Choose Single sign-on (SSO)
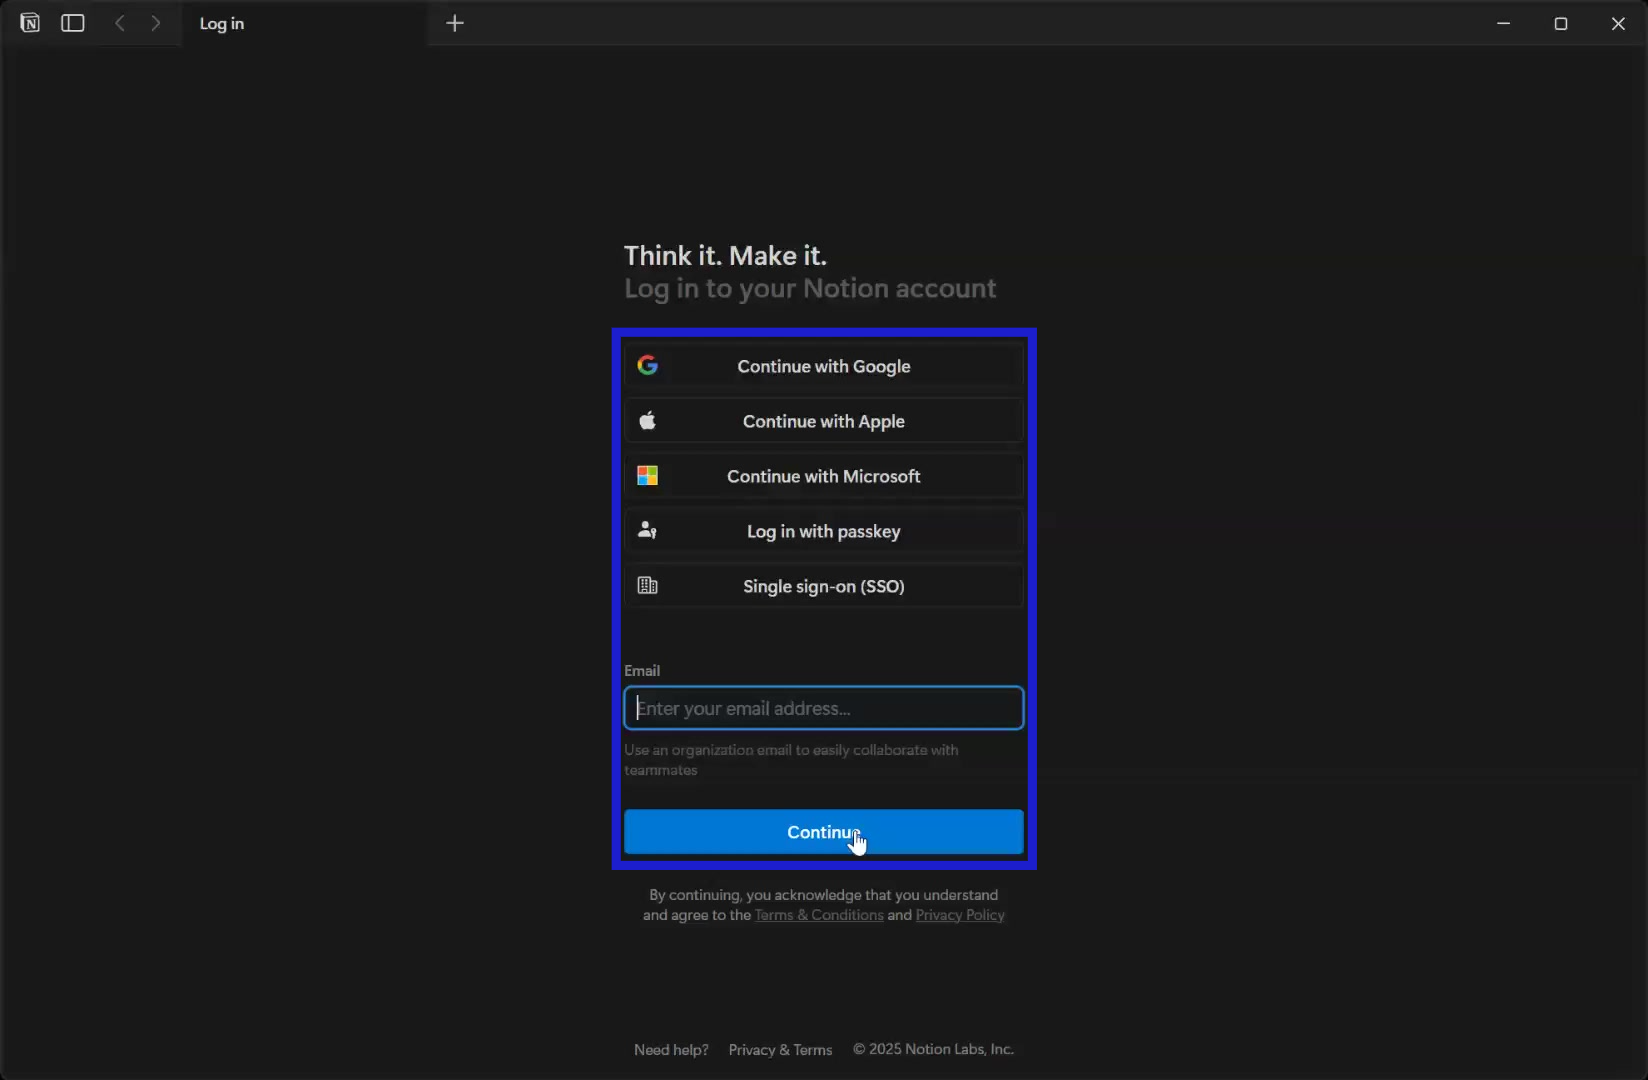Viewport: 1648px width, 1080px height. pyautogui.click(x=823, y=586)
